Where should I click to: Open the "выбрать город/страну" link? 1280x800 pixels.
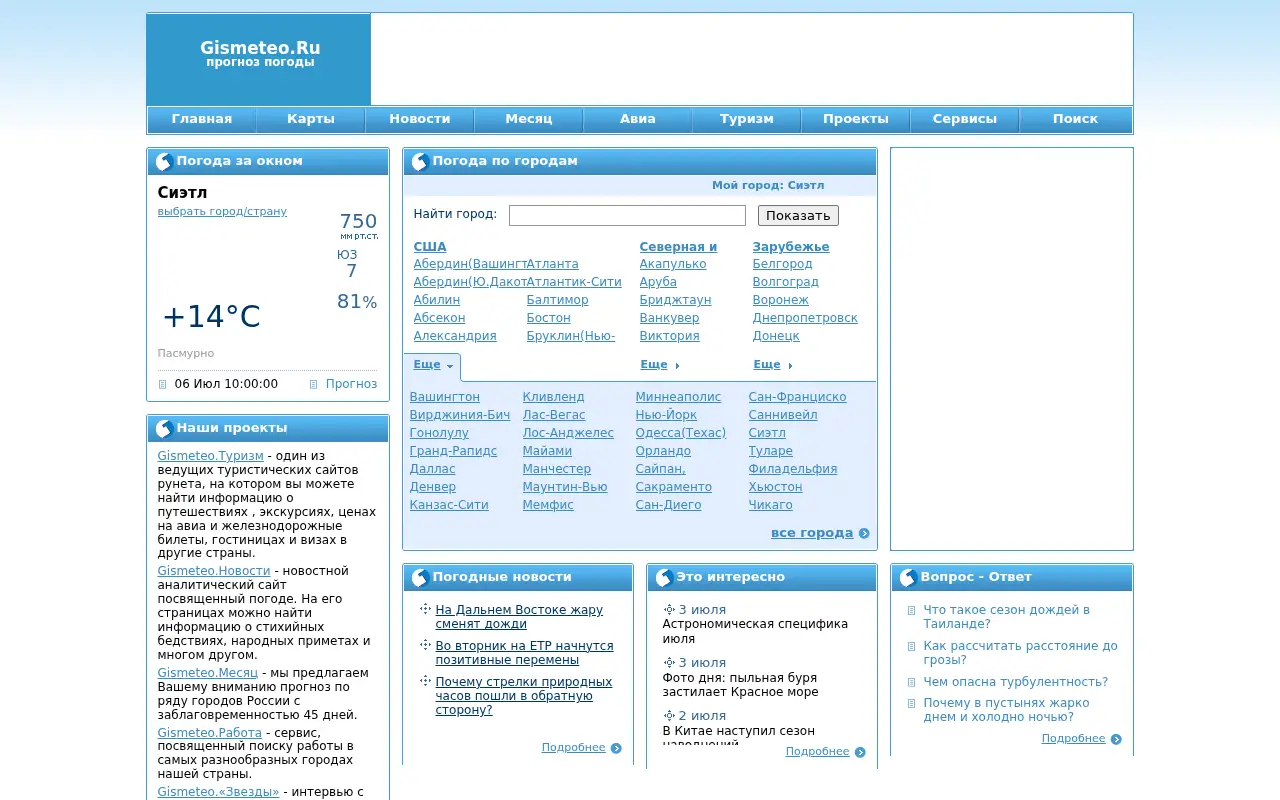pyautogui.click(x=222, y=212)
